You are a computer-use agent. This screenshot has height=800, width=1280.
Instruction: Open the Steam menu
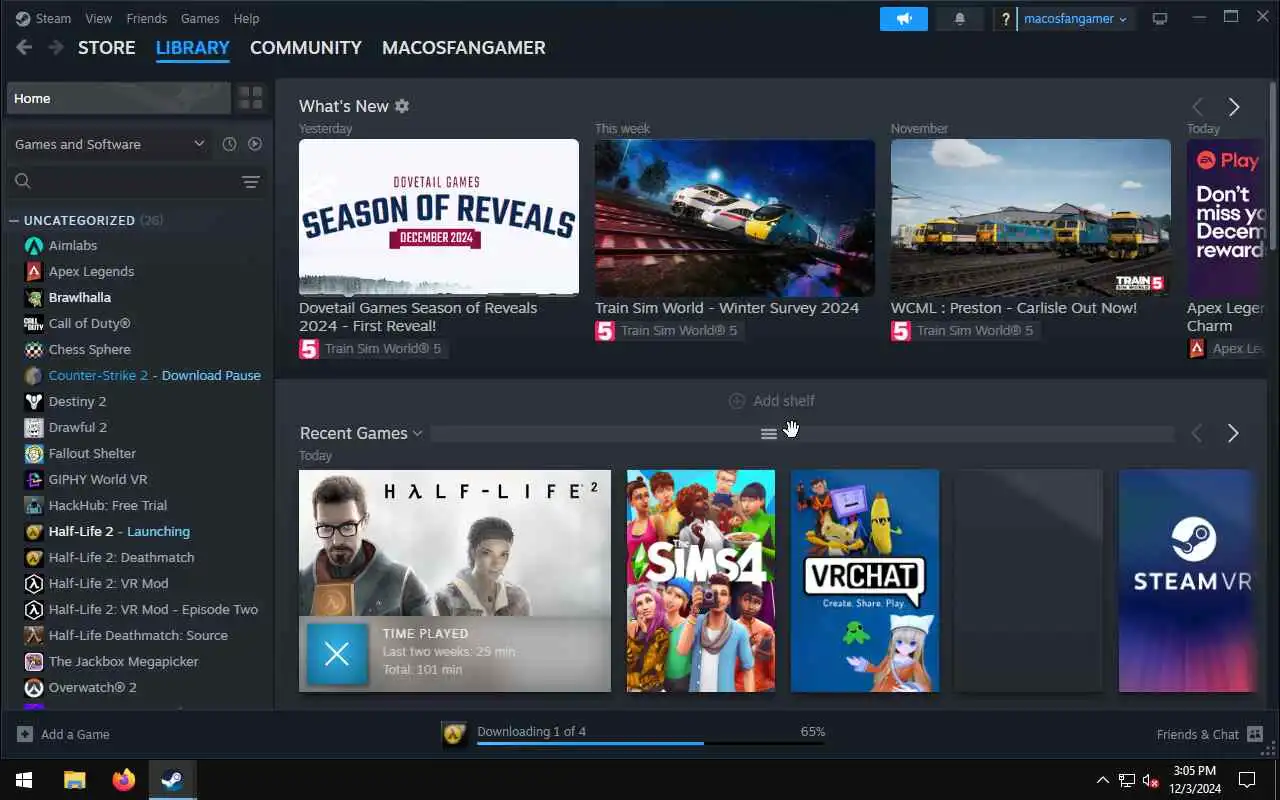[53, 18]
